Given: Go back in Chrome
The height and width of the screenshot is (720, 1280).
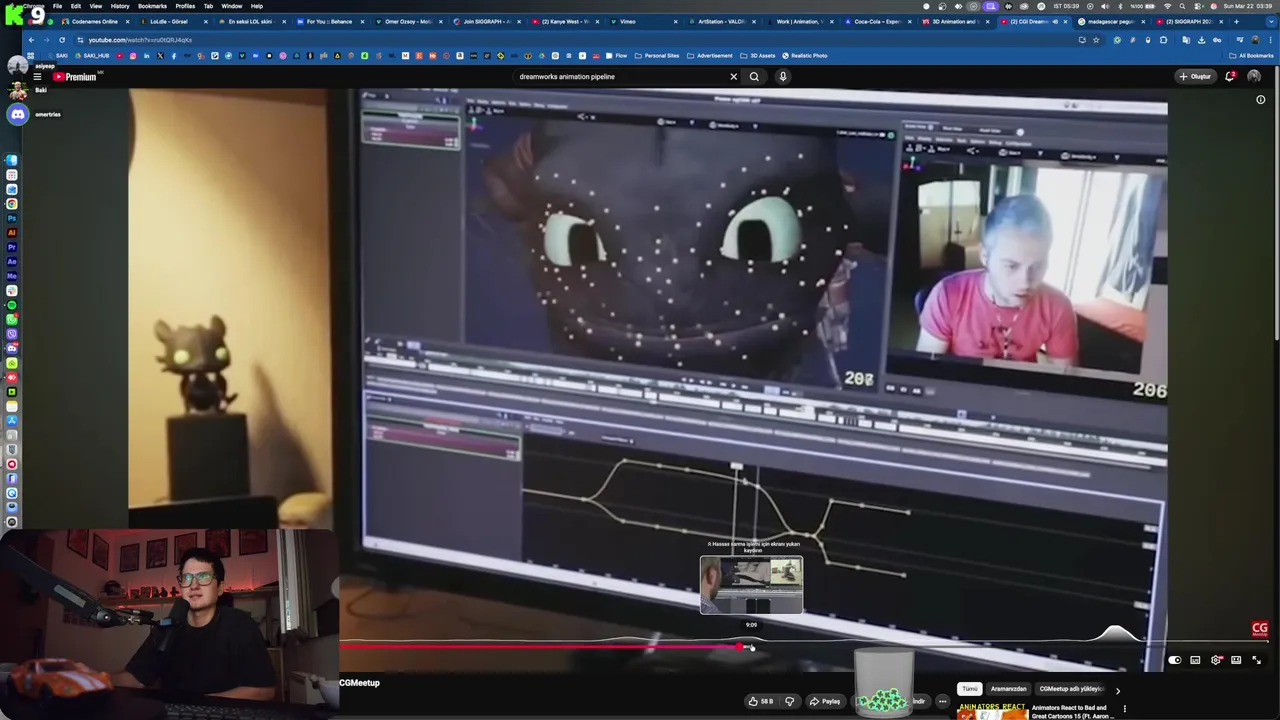Looking at the screenshot, I should coord(31,40).
